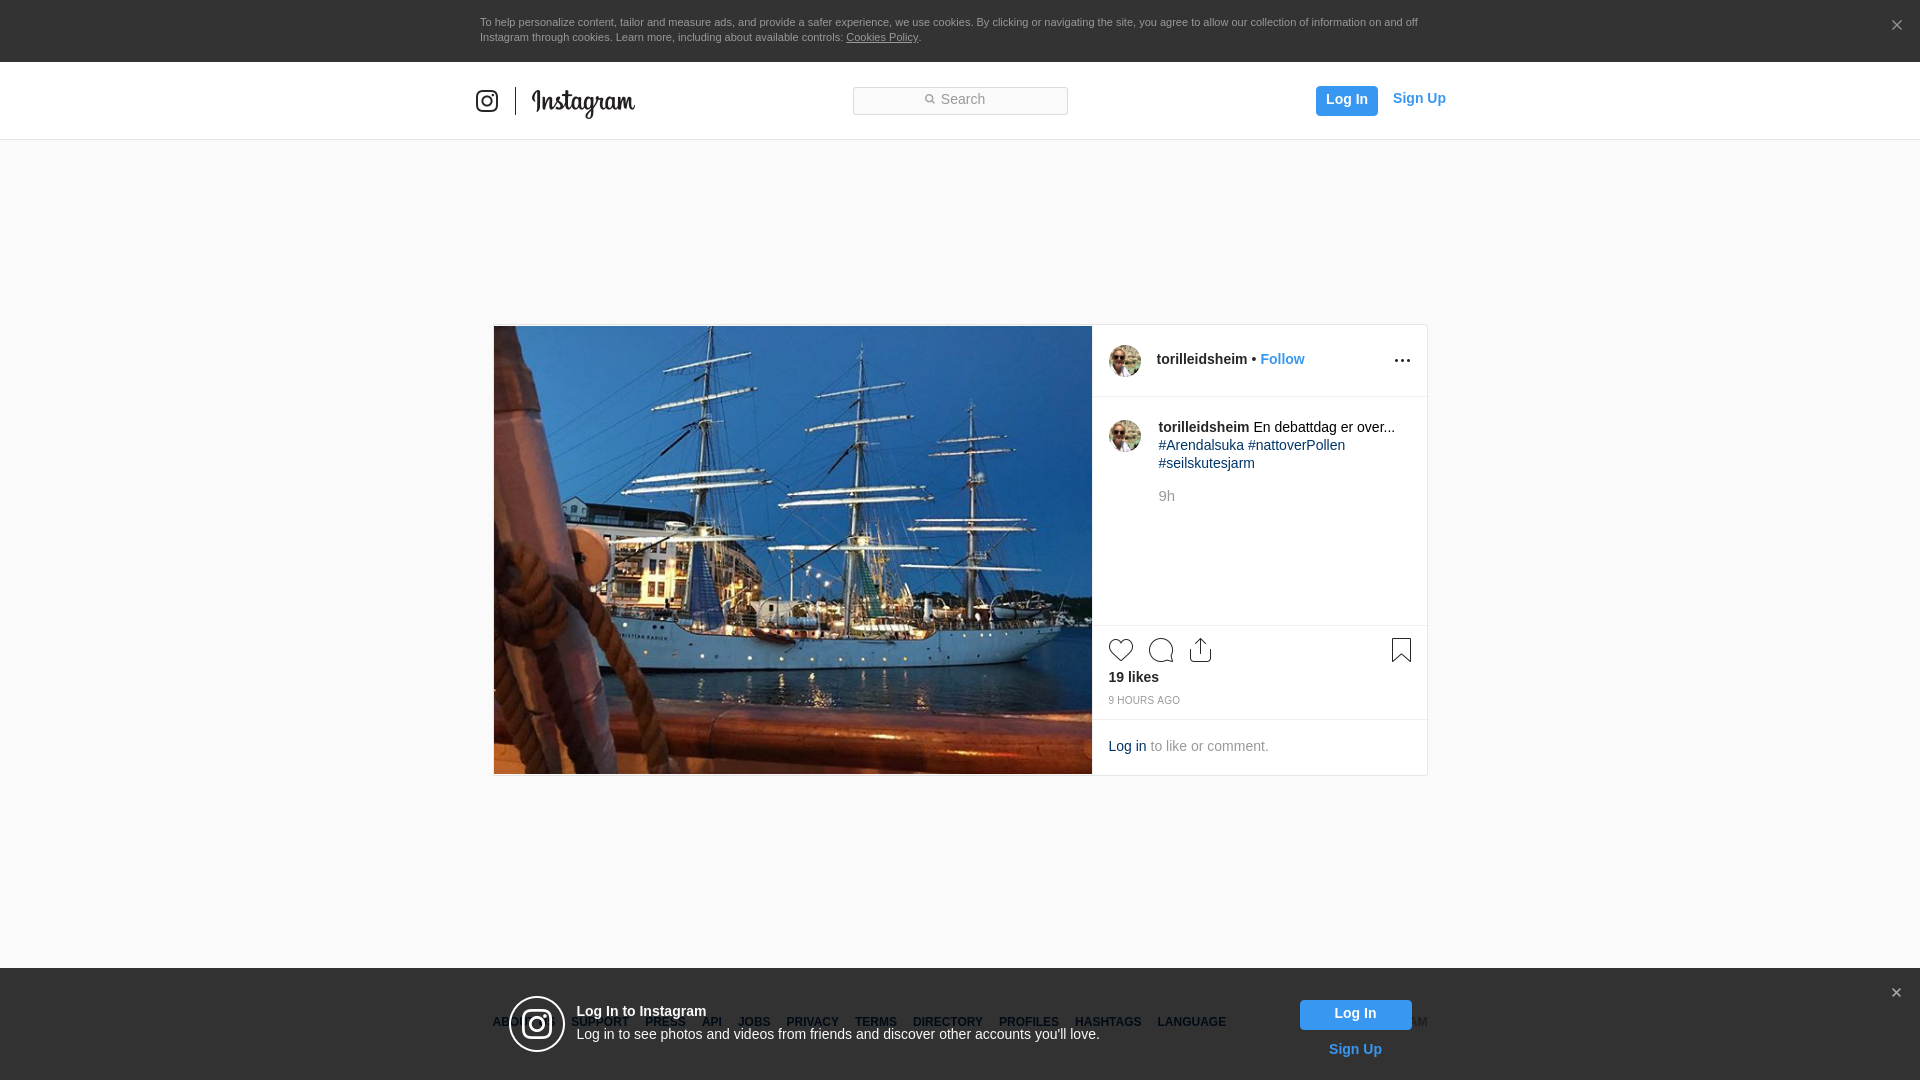
Task: Click the share post icon
Action: click(x=1200, y=650)
